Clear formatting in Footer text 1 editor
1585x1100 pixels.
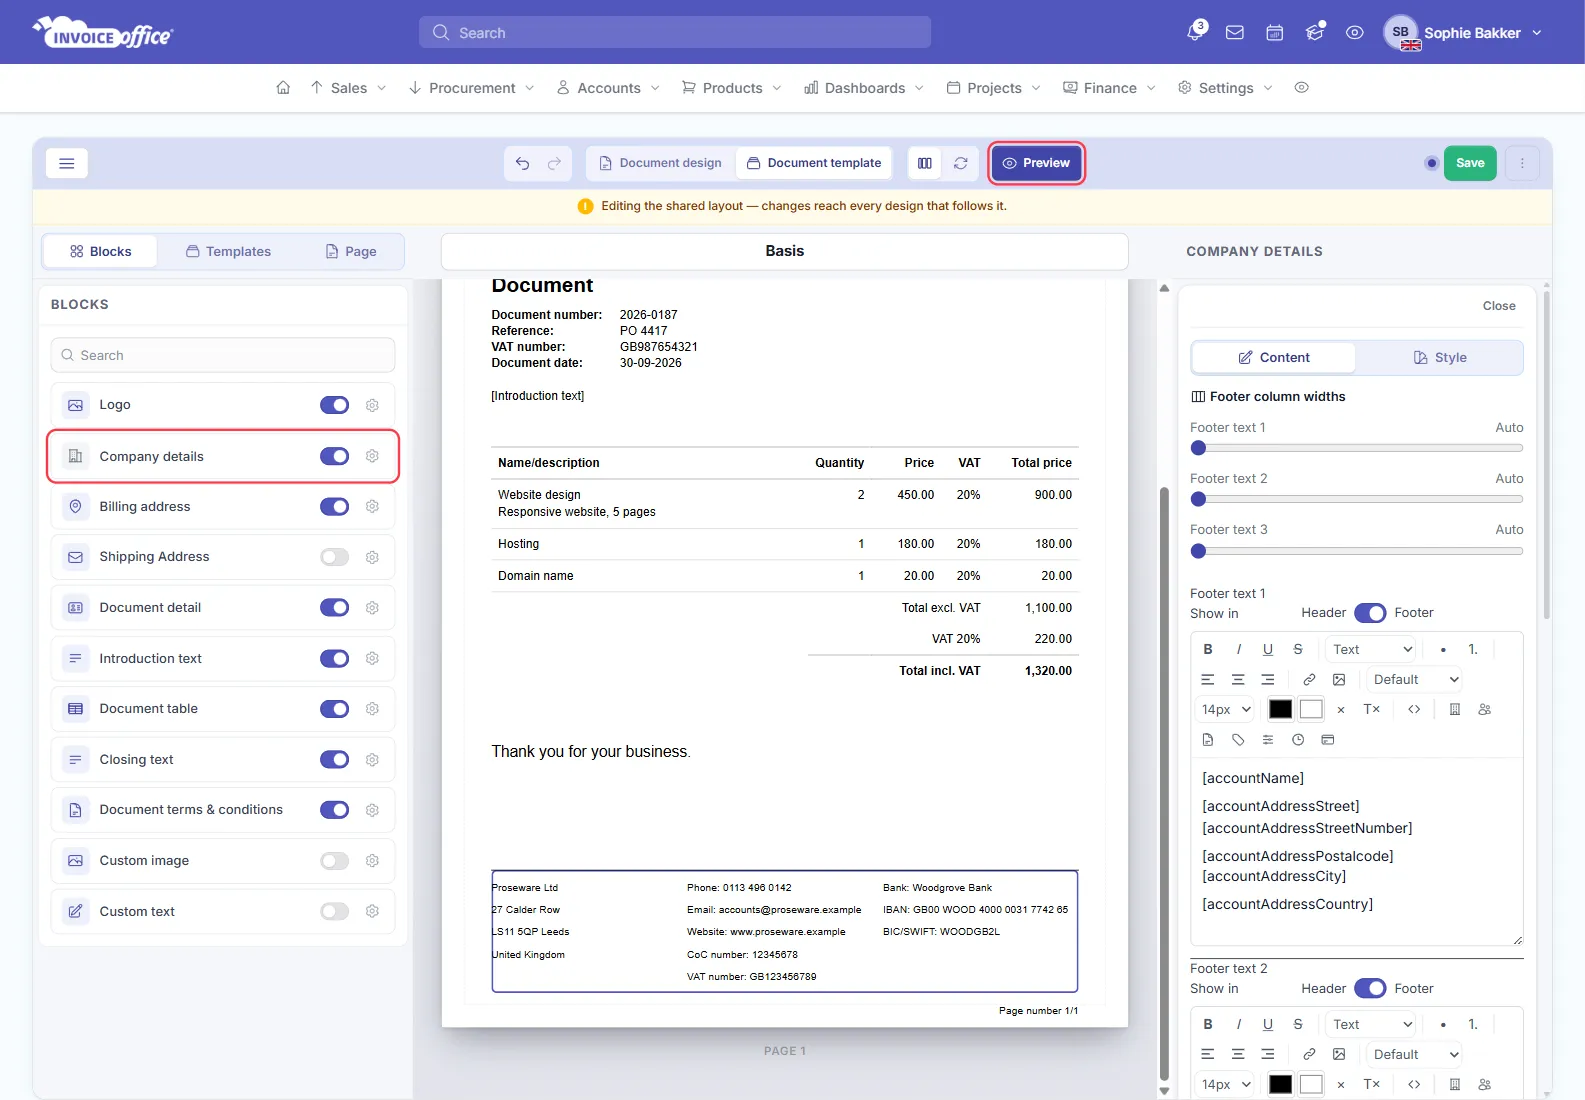click(x=1372, y=709)
